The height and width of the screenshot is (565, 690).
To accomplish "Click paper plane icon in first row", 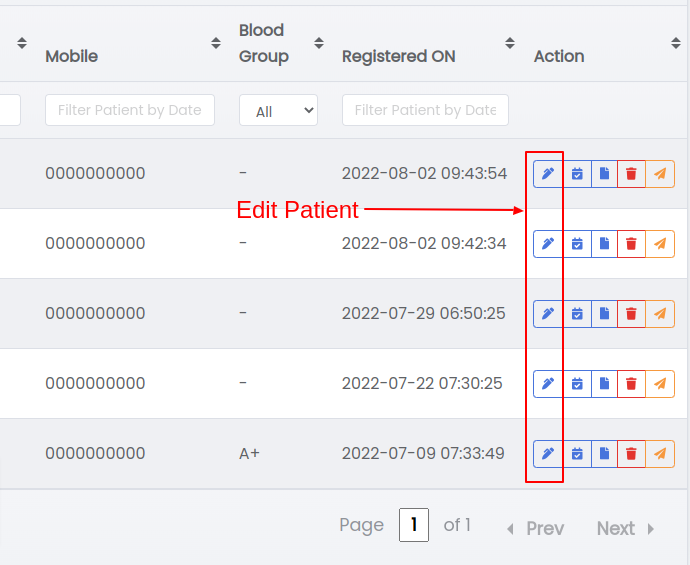I will [660, 174].
